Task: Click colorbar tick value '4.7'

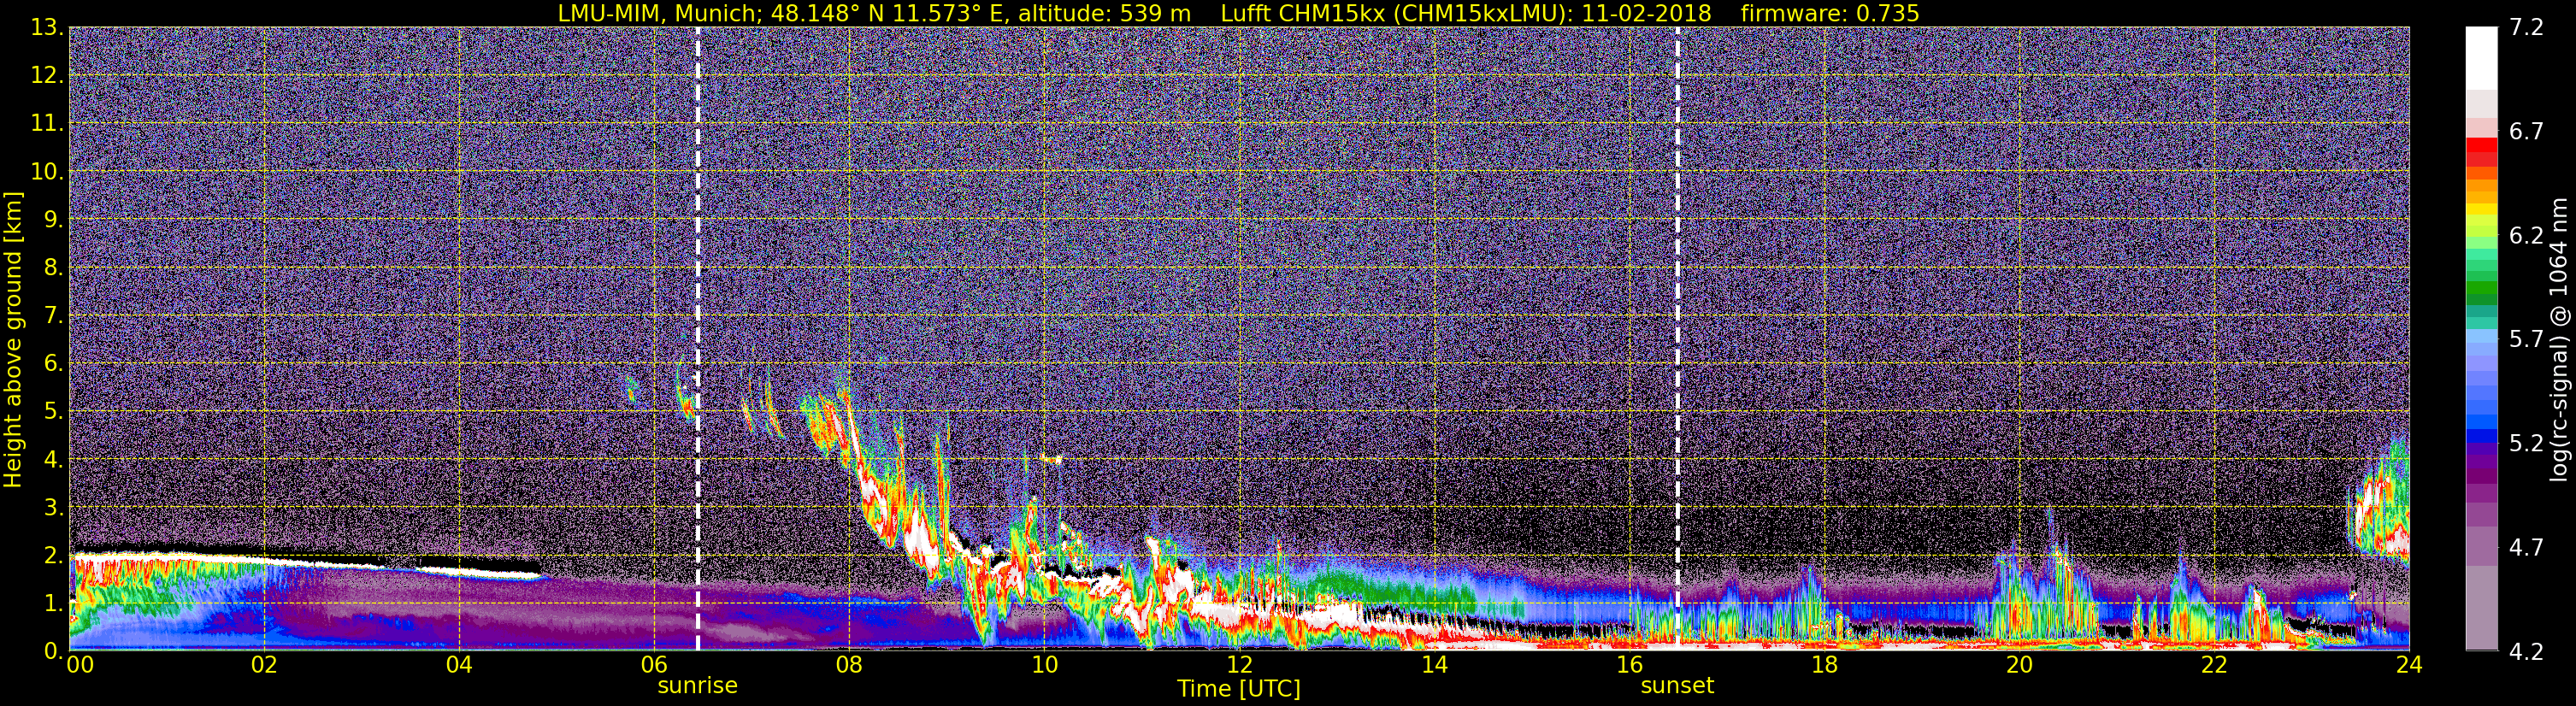Action: point(2526,547)
